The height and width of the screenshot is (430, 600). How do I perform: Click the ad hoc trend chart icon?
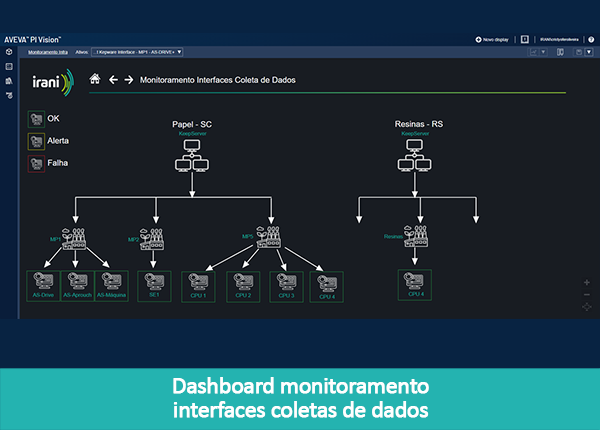[x=533, y=52]
